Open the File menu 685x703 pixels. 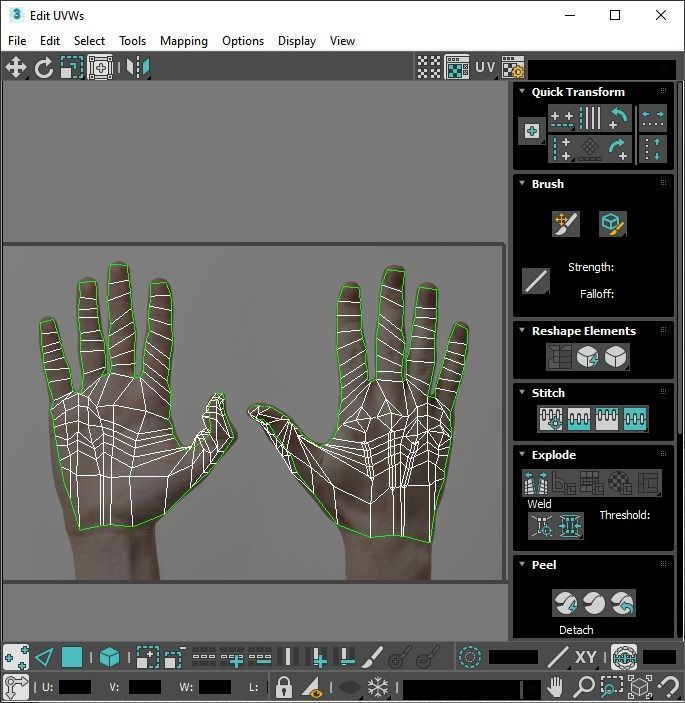17,41
